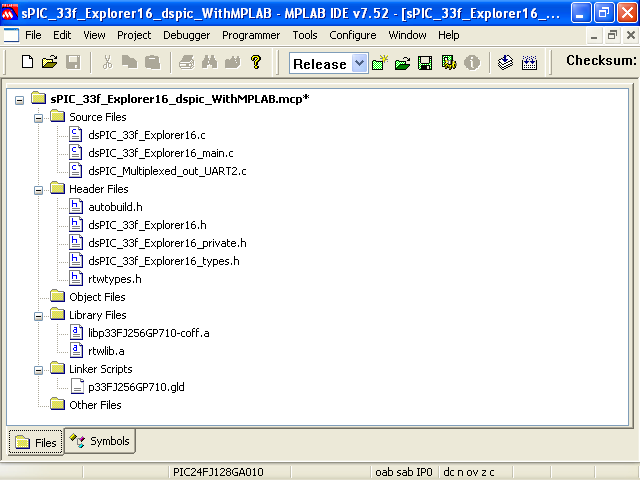Click the Help question mark icon
This screenshot has height=480, width=640.
tap(256, 62)
